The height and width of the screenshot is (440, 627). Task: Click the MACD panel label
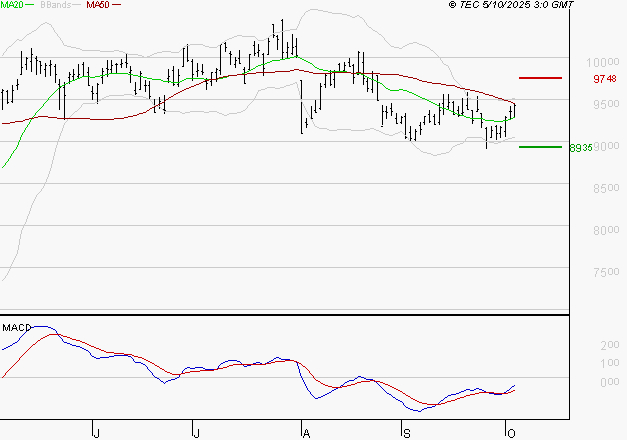pos(16,328)
